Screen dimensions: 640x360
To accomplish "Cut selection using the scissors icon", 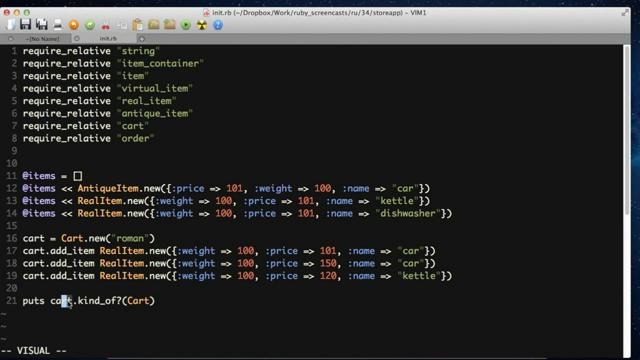I will (x=106, y=26).
